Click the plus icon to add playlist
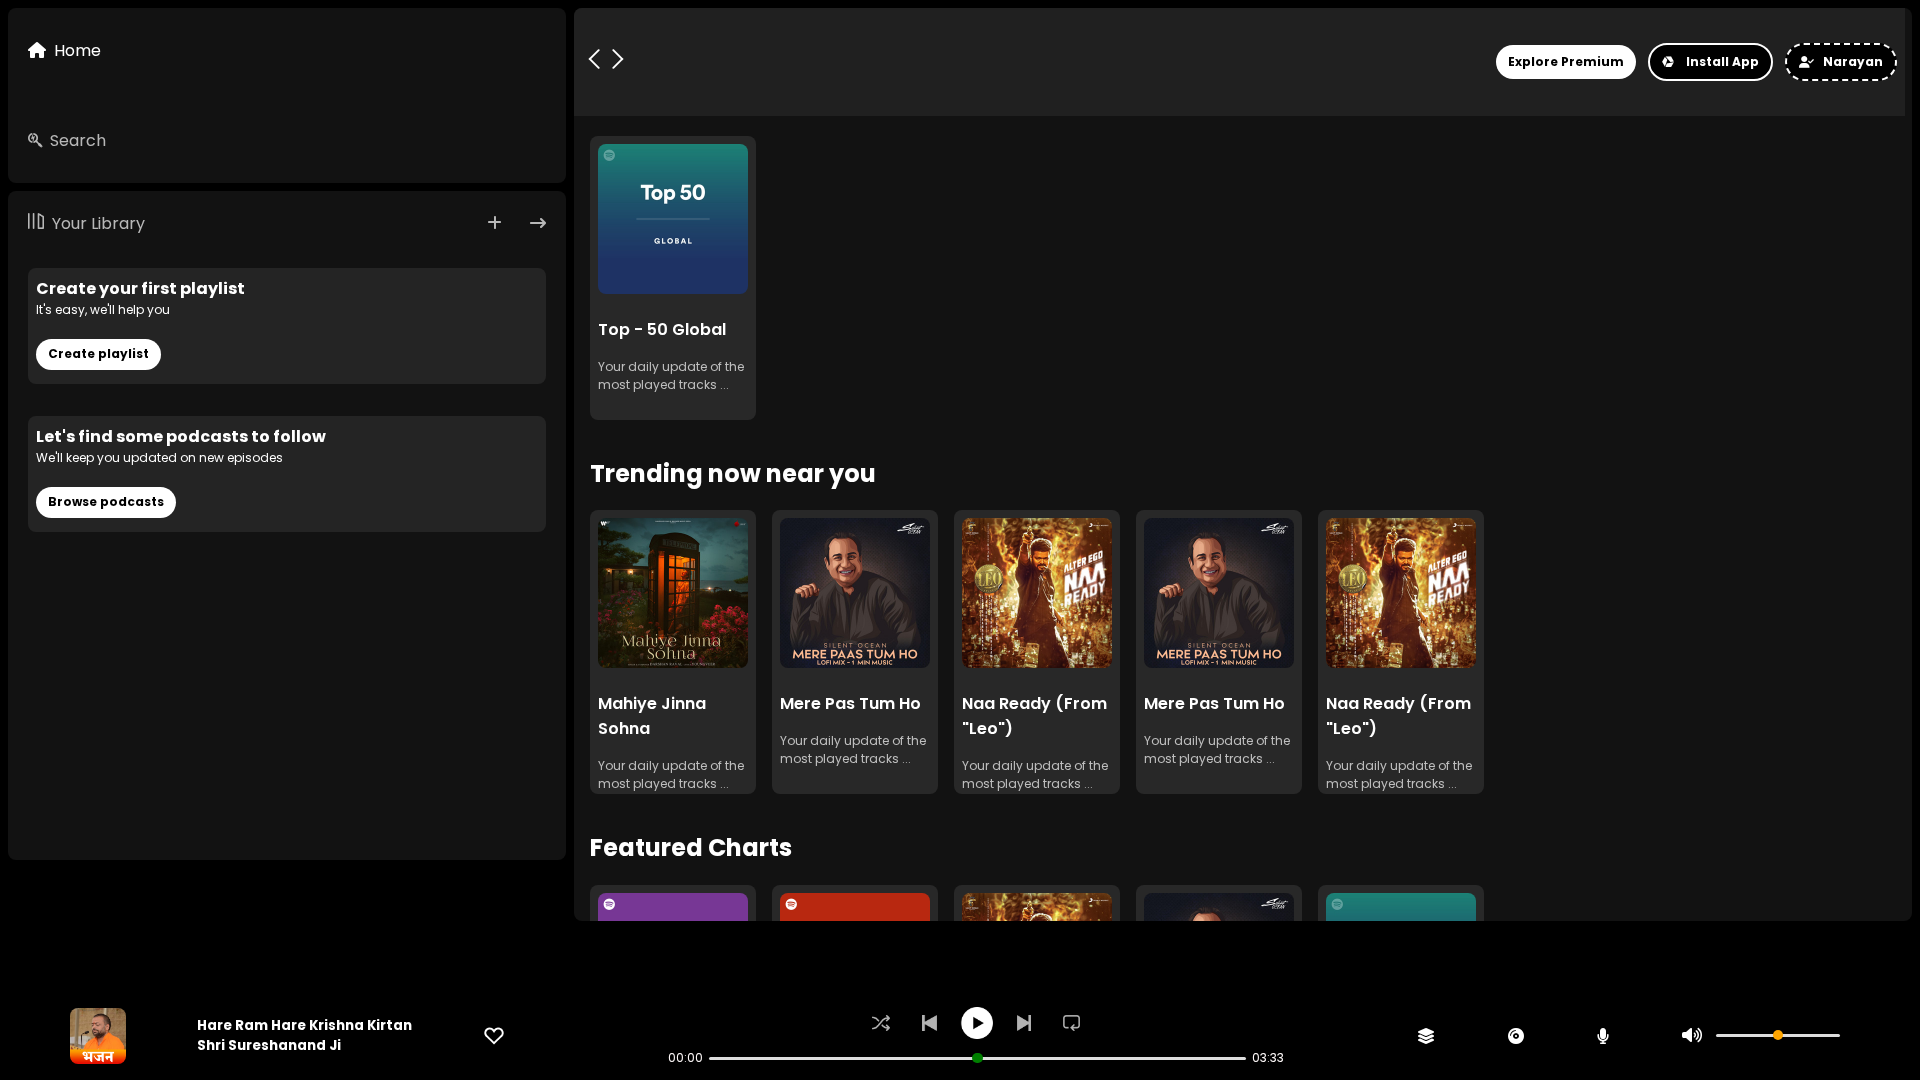This screenshot has width=1920, height=1080. click(x=495, y=223)
